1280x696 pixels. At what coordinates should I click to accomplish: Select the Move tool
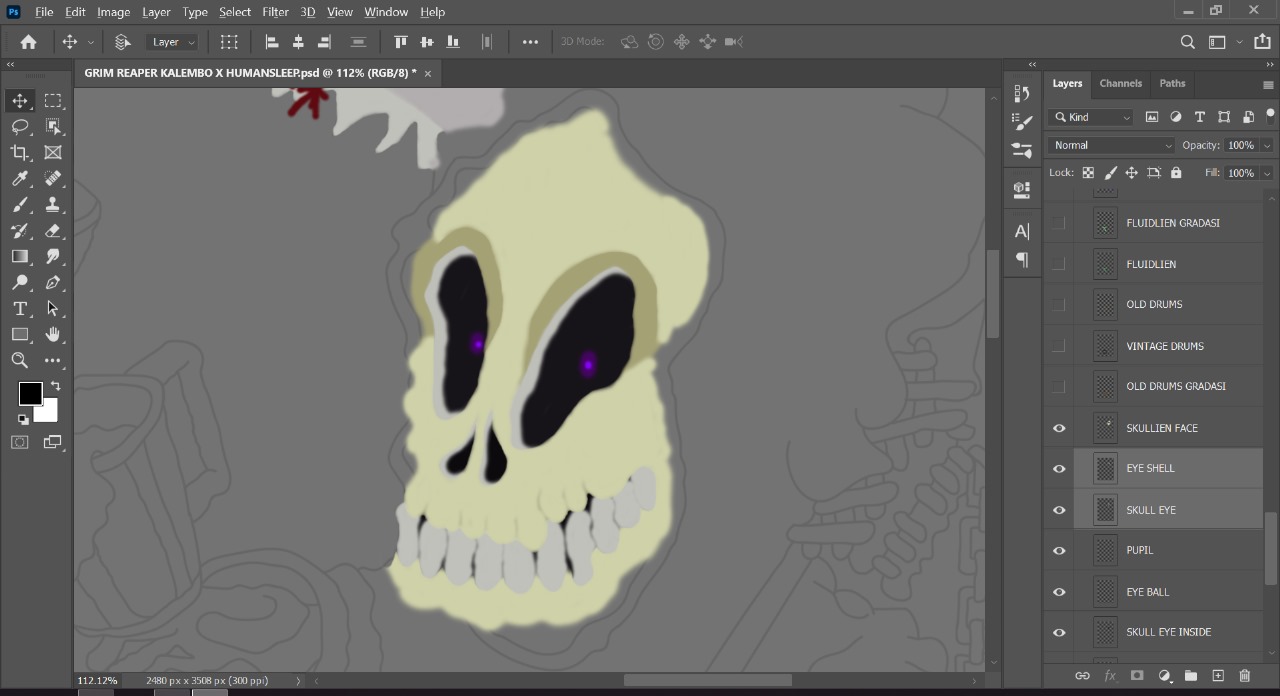click(20, 100)
